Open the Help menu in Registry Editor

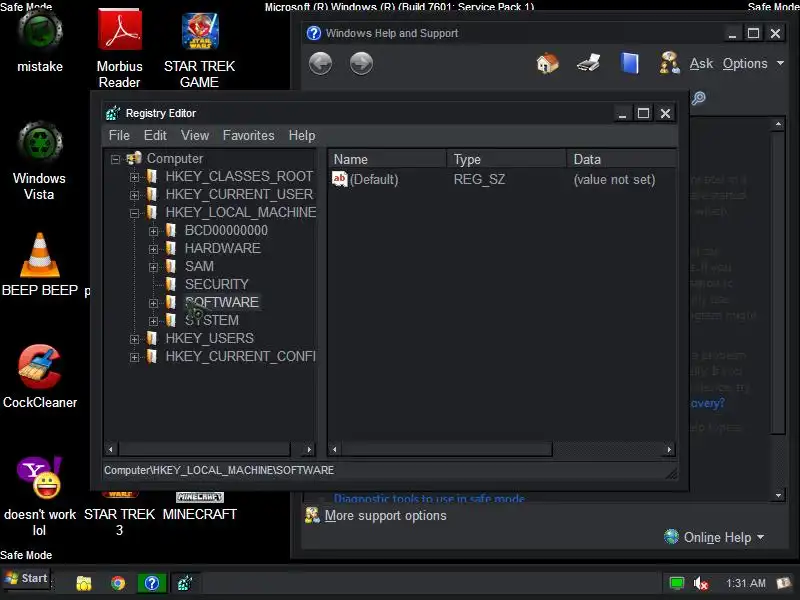click(302, 135)
